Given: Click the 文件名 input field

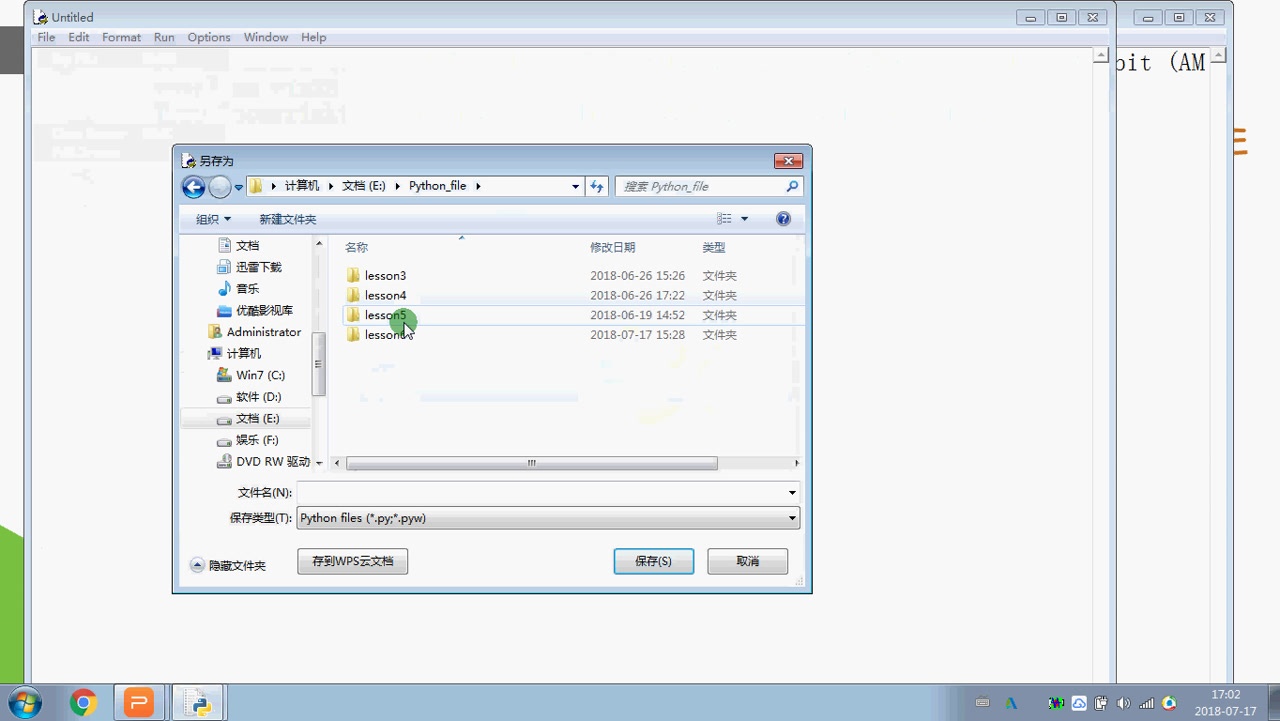Looking at the screenshot, I should click(x=541, y=492).
